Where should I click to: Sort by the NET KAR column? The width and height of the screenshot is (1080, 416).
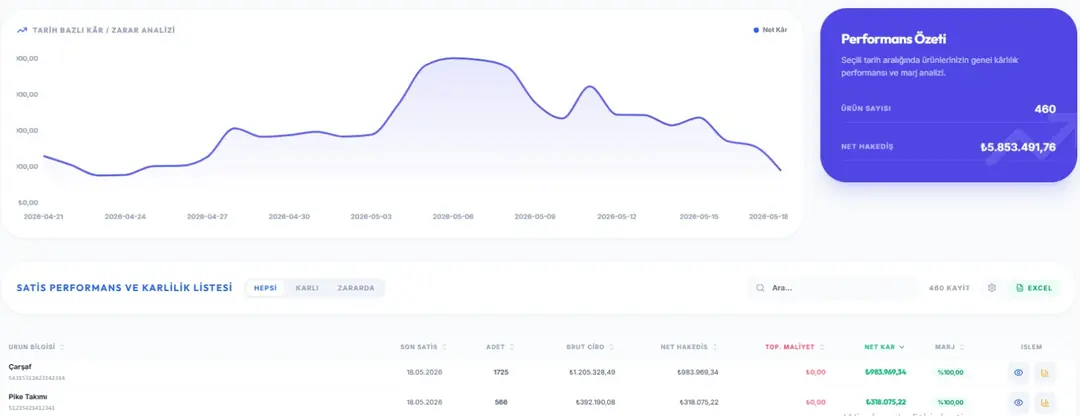click(884, 347)
